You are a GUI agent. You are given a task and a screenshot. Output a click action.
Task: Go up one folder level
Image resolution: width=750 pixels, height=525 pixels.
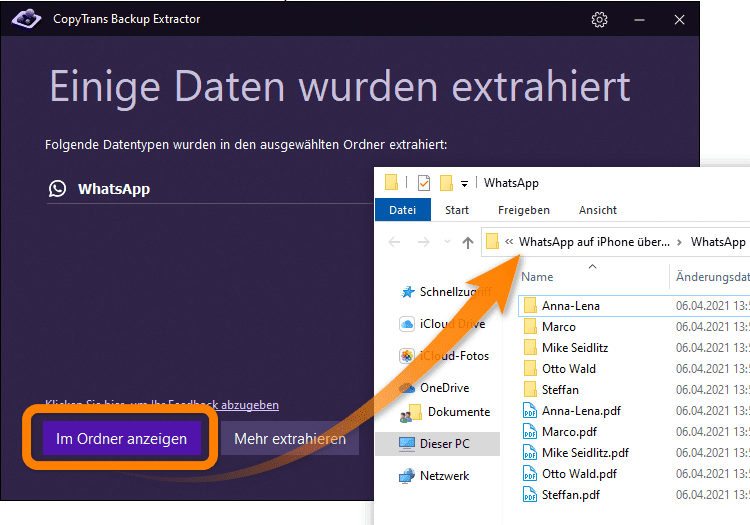(x=468, y=242)
